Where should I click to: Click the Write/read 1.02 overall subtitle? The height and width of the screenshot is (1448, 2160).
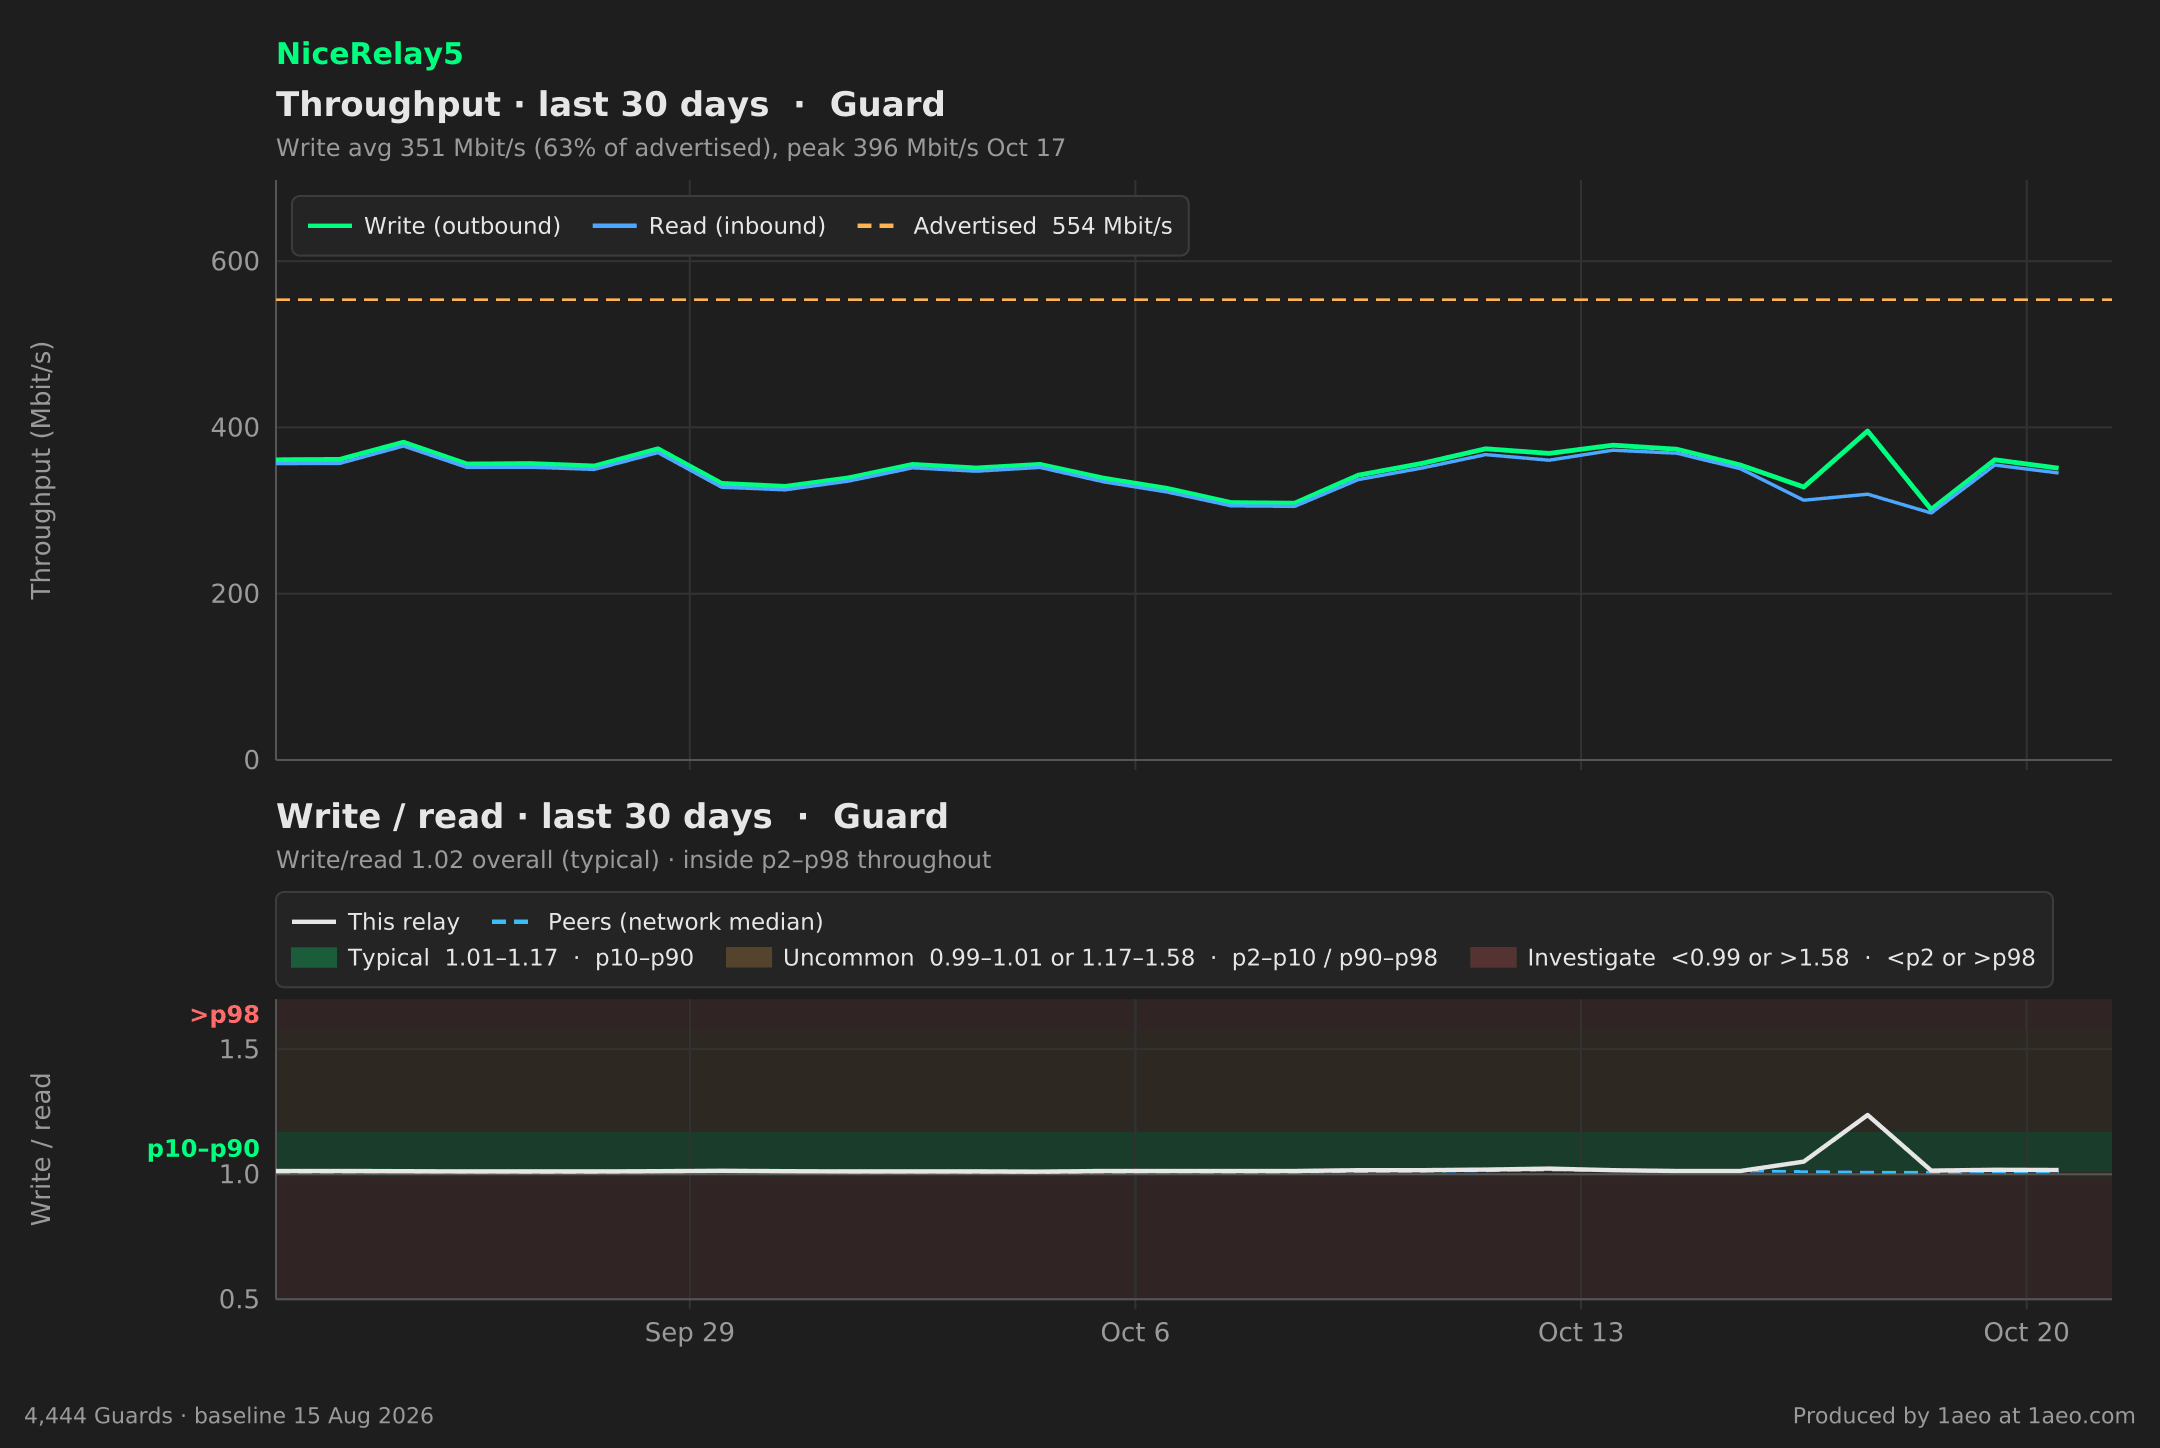point(633,860)
